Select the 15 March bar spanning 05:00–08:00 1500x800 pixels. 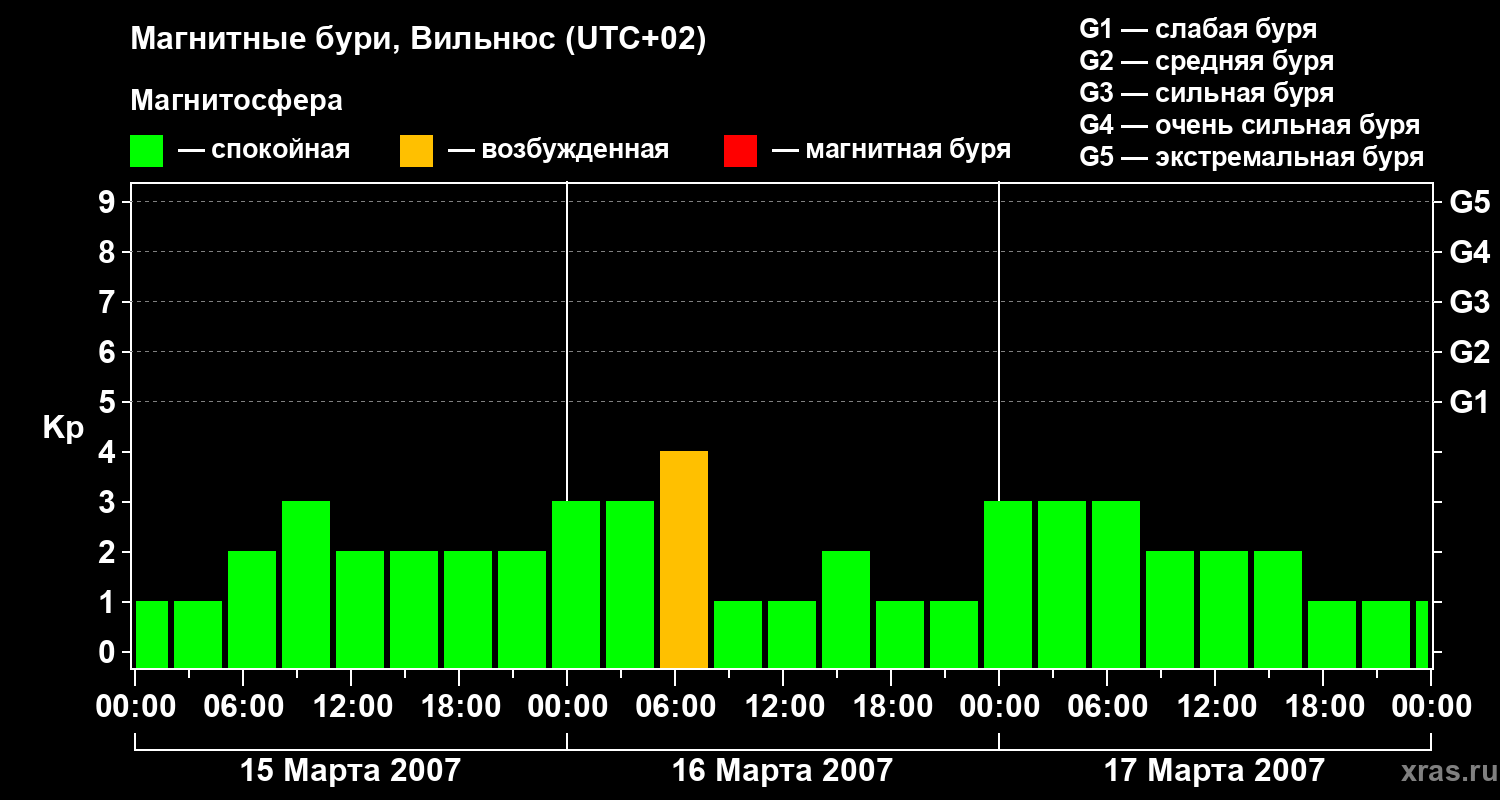pos(252,610)
